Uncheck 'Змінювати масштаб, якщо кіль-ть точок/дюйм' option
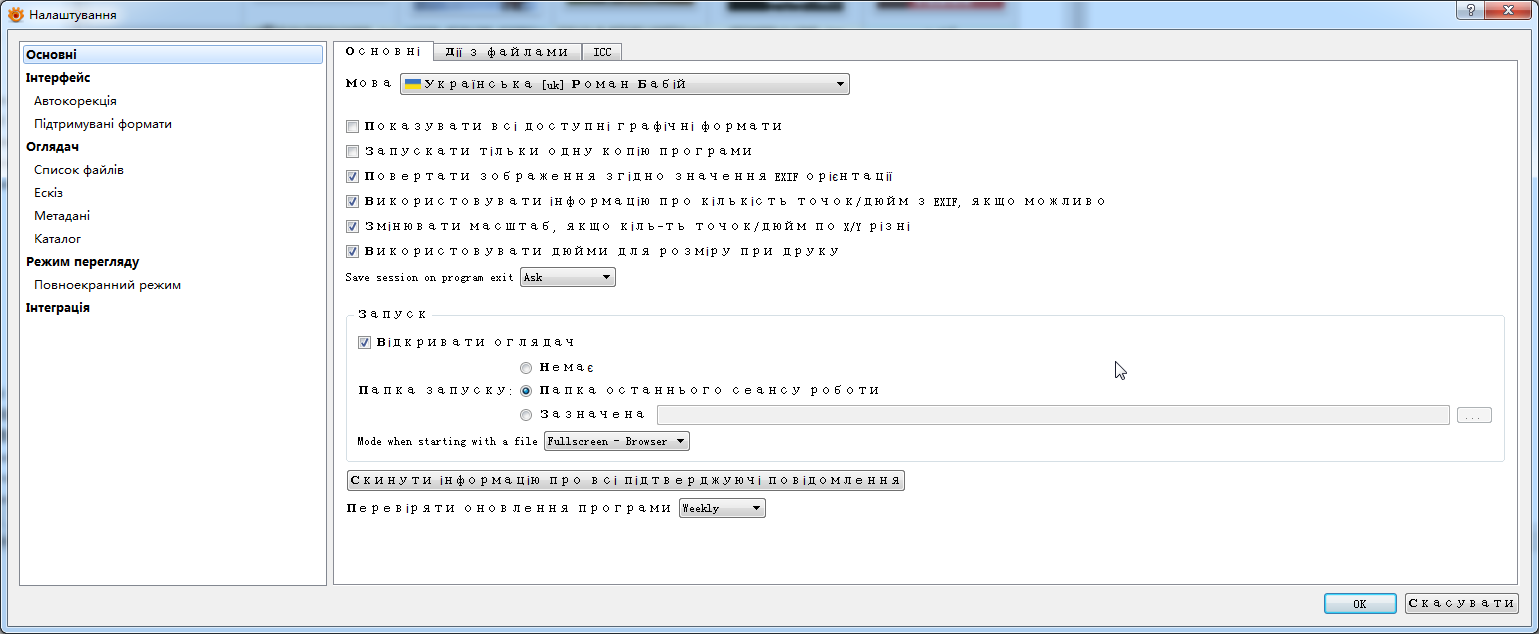1539x634 pixels. click(x=352, y=227)
